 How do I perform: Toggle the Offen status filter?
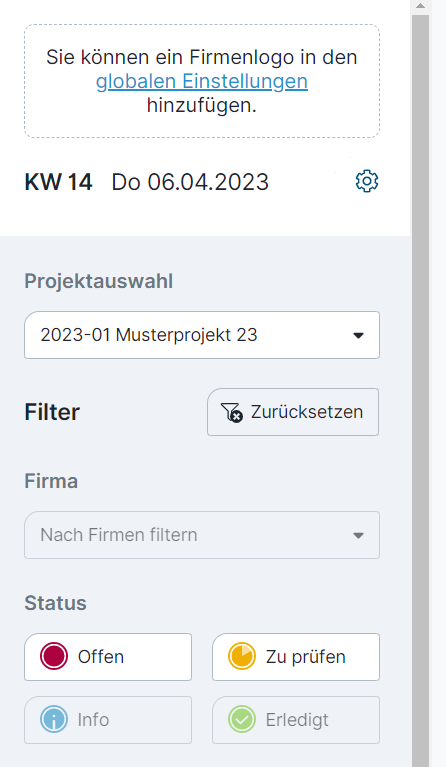click(108, 656)
